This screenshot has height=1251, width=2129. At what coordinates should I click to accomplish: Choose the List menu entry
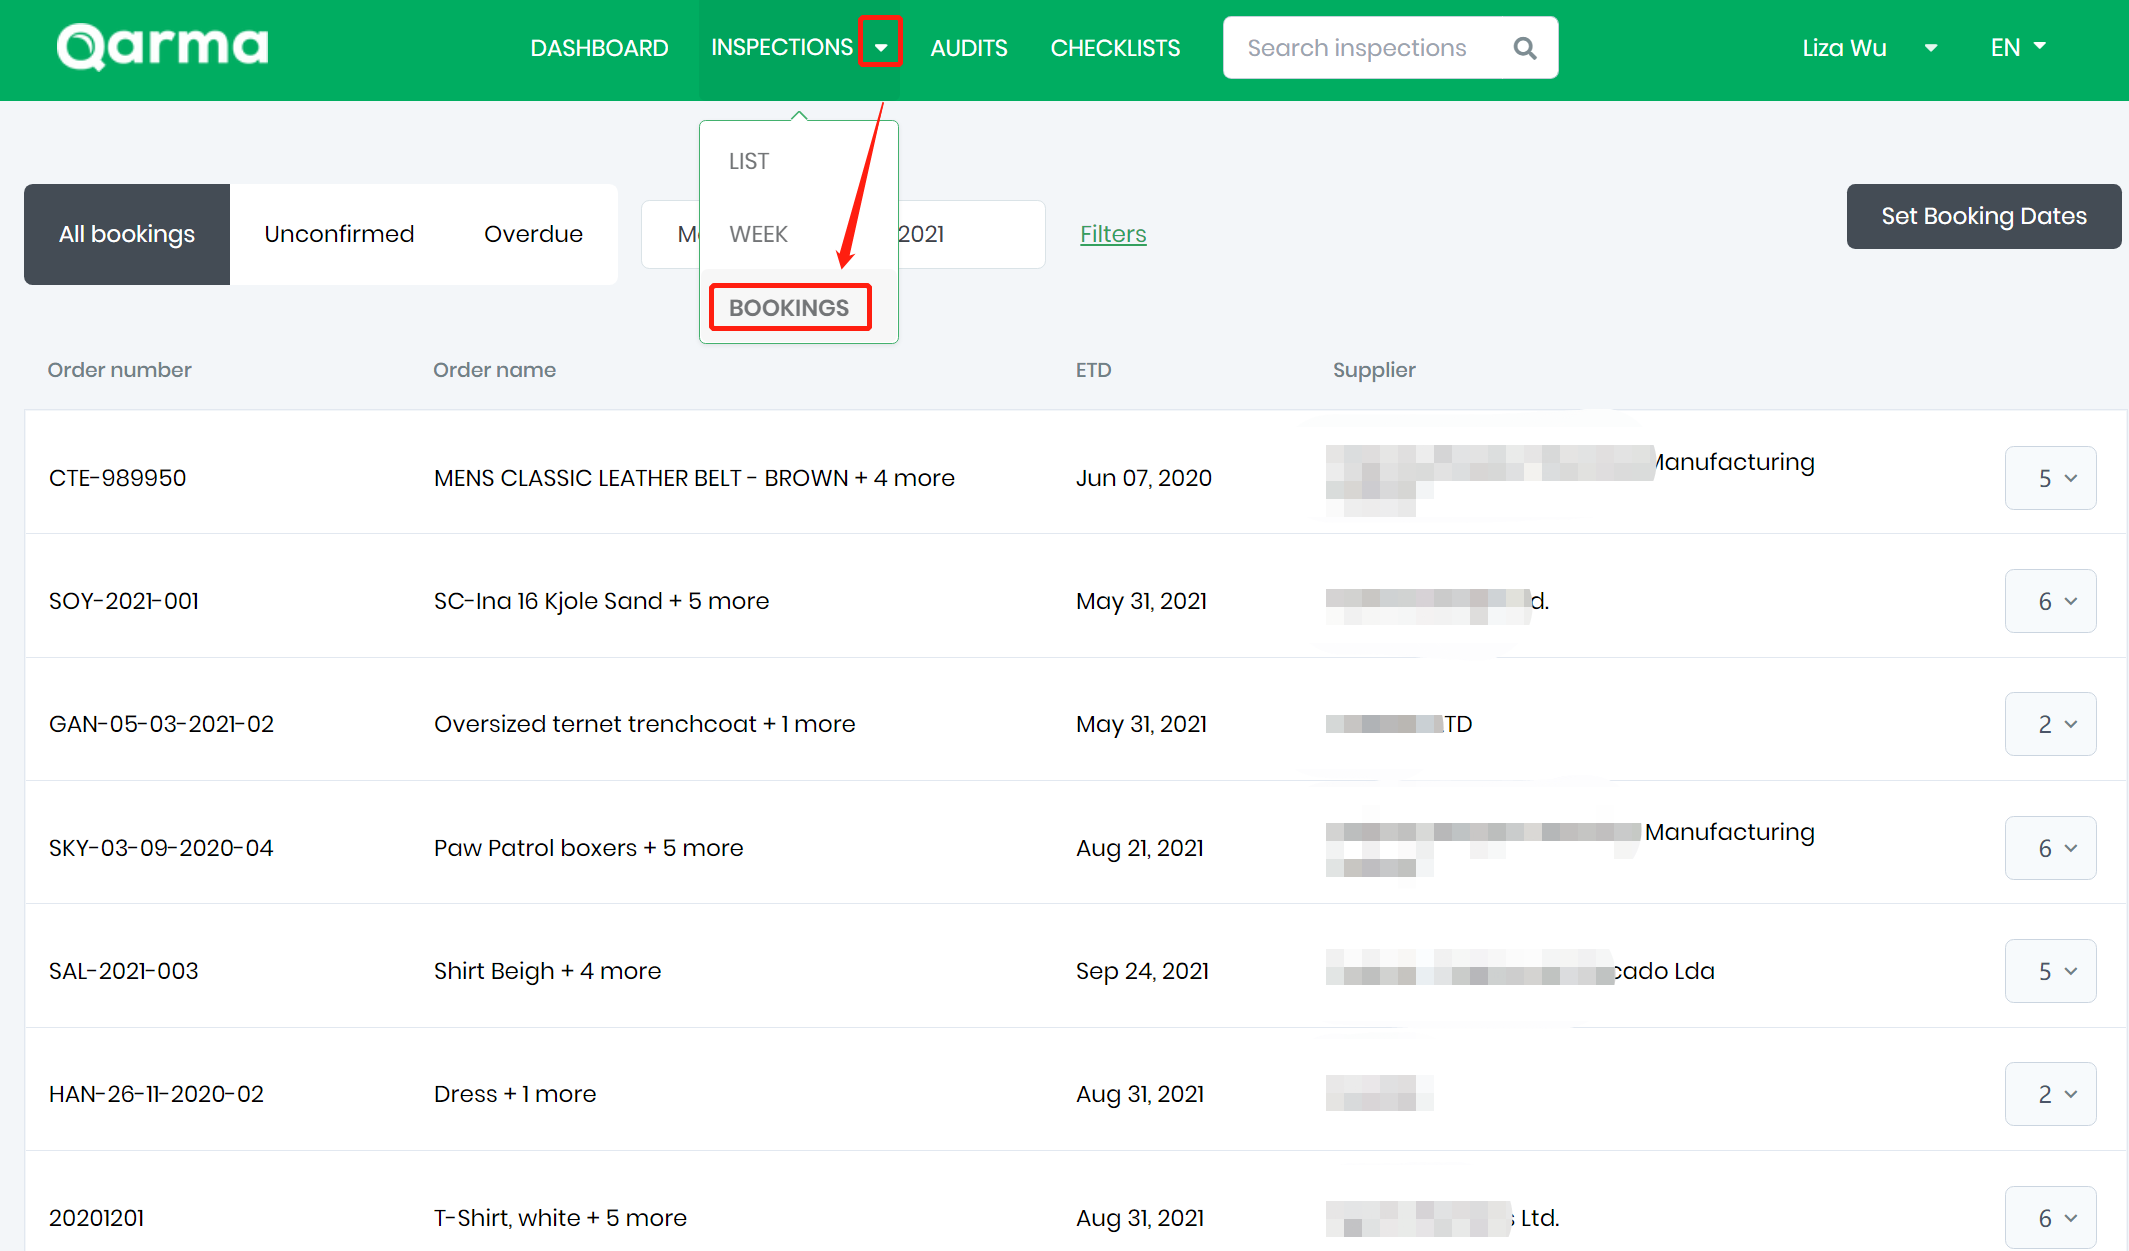pos(749,161)
